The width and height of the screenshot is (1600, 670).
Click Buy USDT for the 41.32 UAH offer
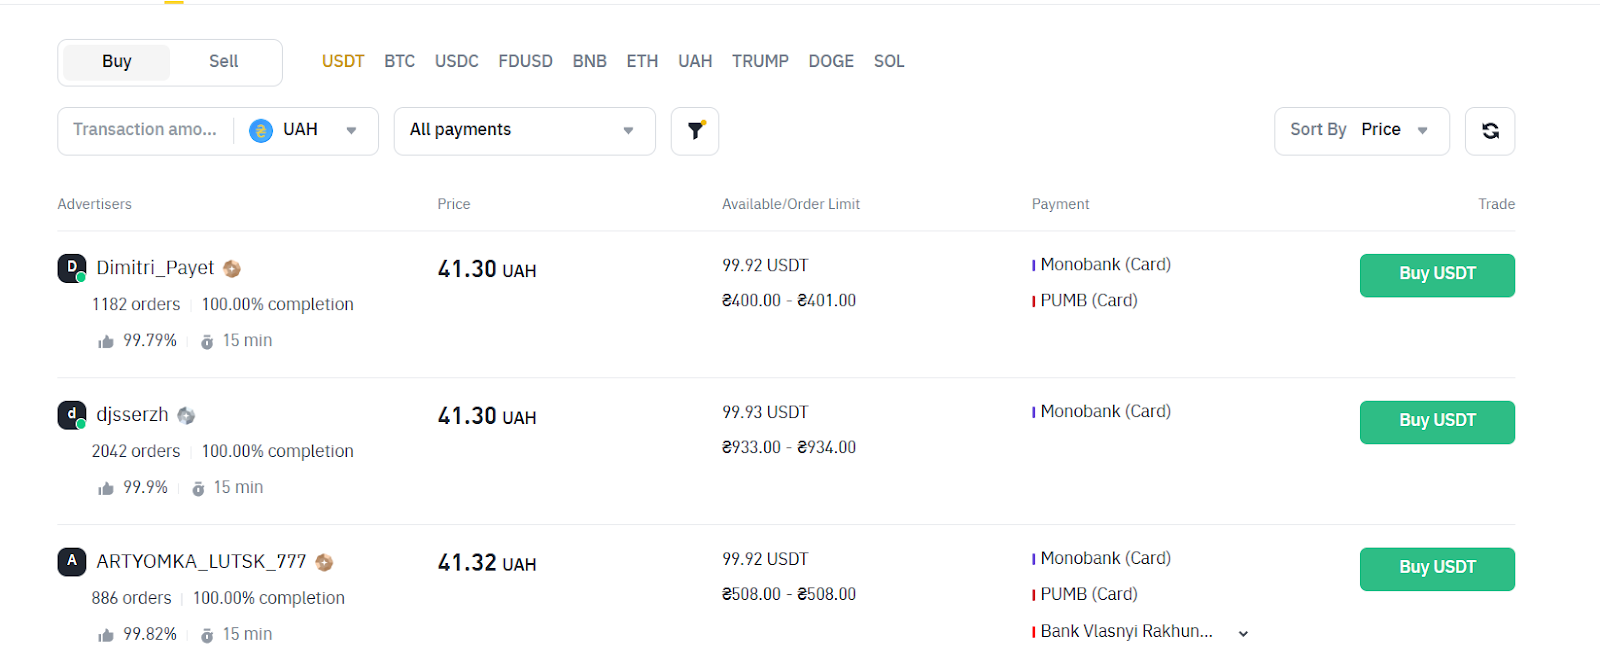coord(1436,569)
